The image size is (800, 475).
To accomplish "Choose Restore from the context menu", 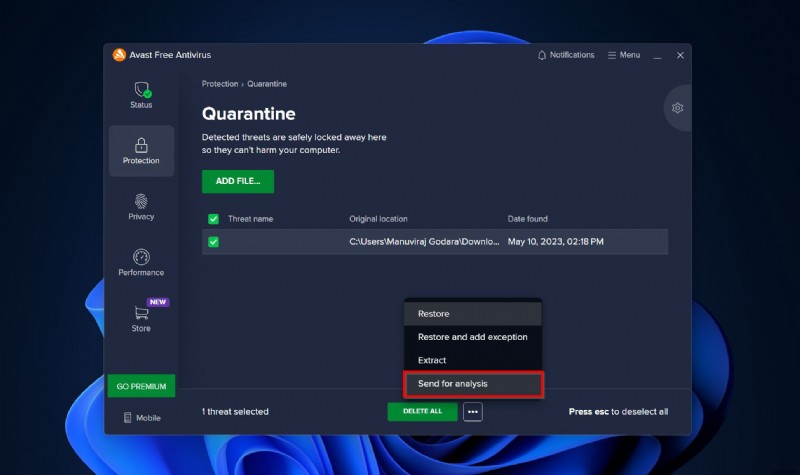I will tap(473, 314).
